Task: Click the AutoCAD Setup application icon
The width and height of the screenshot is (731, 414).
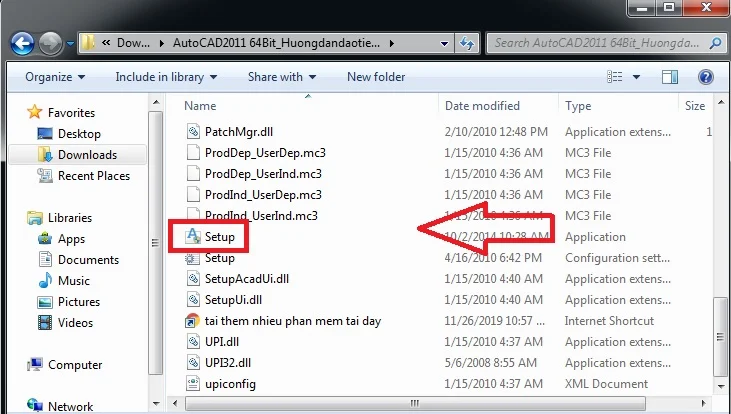Action: 193,236
